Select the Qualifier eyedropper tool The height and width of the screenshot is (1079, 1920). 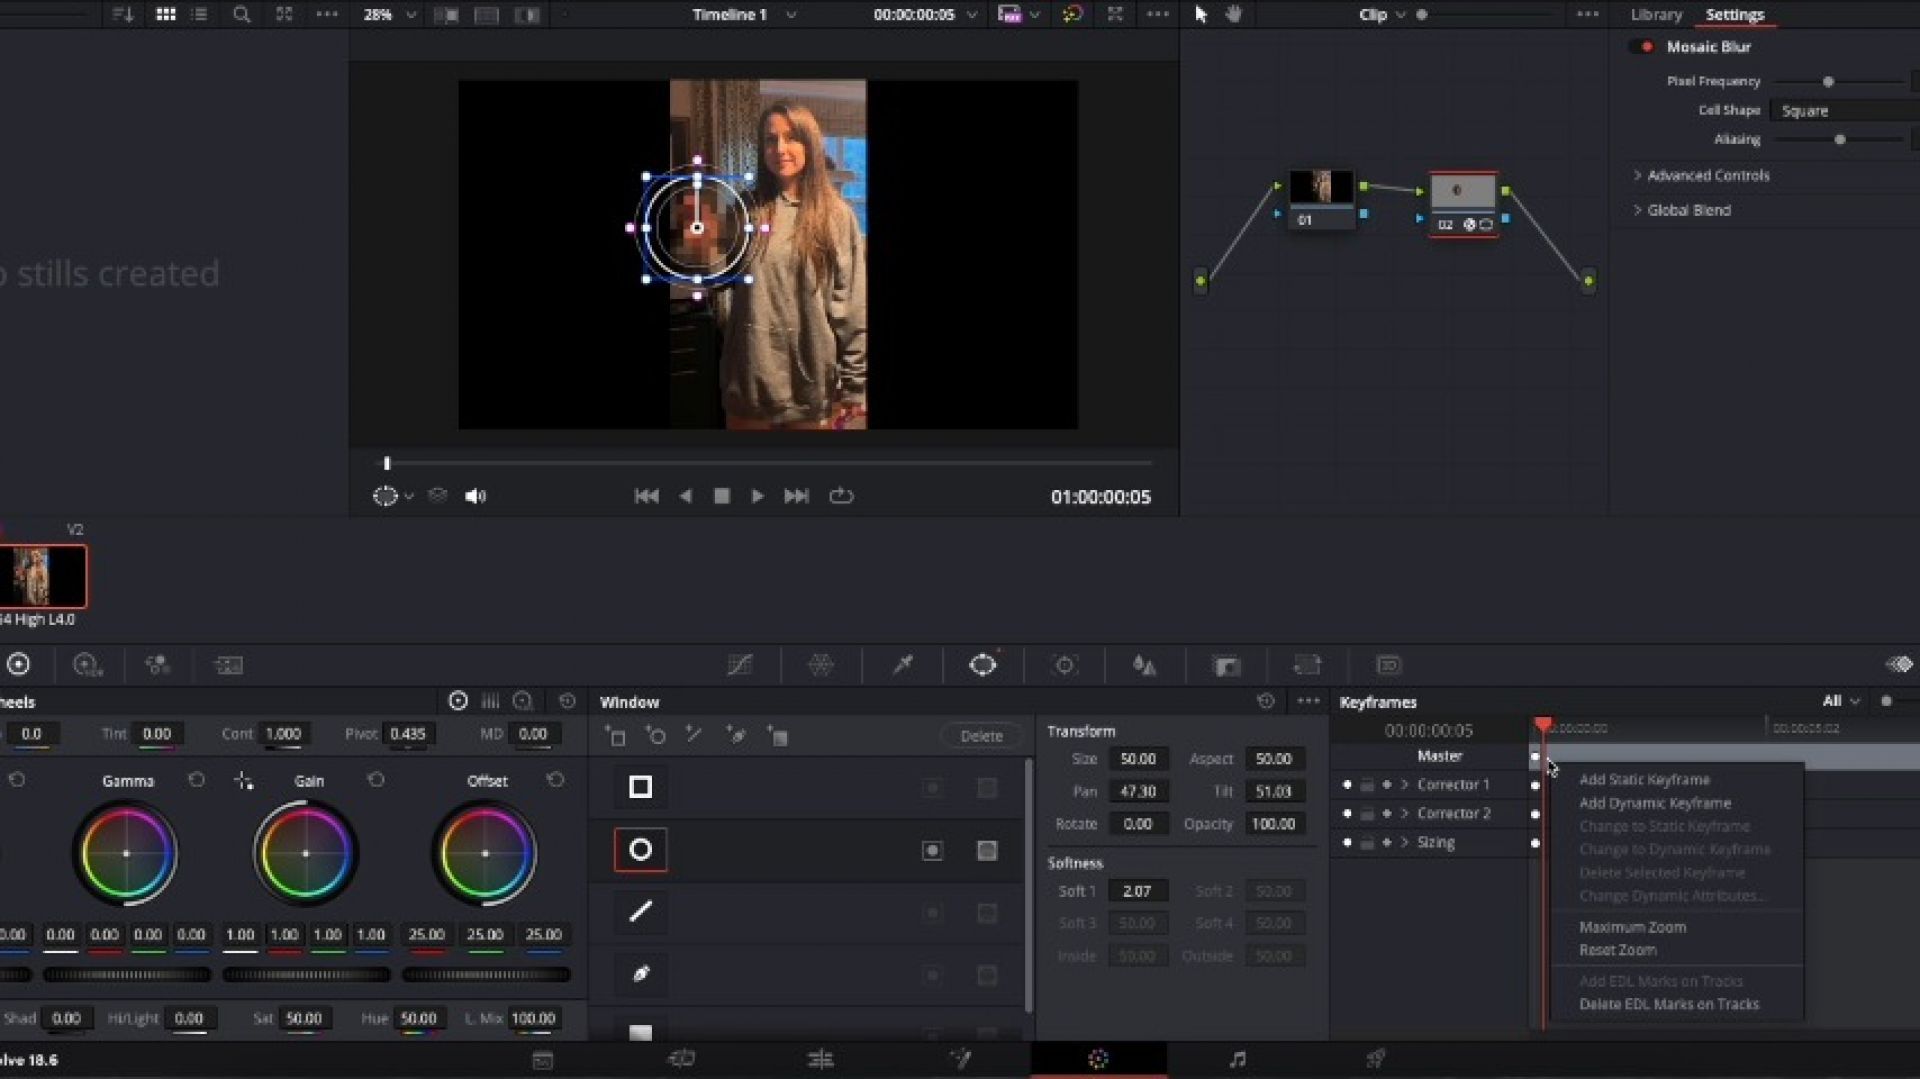(x=902, y=665)
